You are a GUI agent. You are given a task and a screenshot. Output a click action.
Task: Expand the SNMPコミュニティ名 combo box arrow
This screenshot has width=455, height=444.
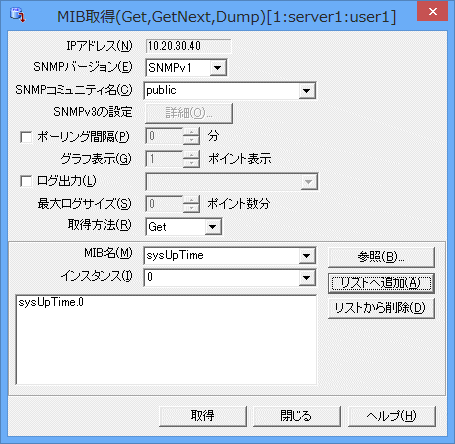click(x=306, y=90)
